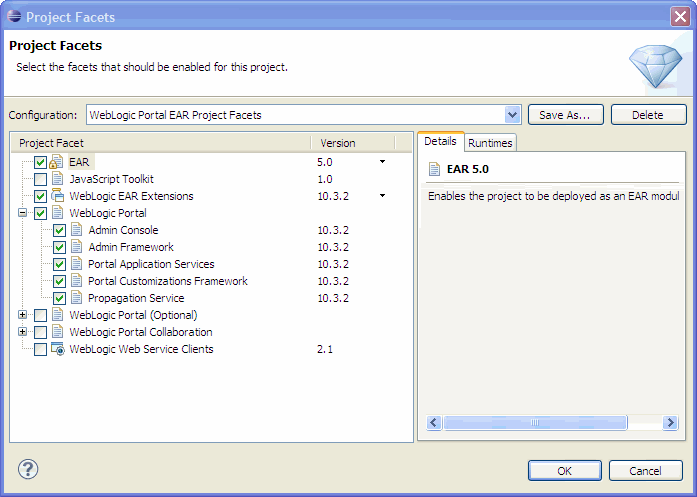This screenshot has width=697, height=497.
Task: Enable the WebLogic Portal Collaboration checkbox
Action: point(40,332)
